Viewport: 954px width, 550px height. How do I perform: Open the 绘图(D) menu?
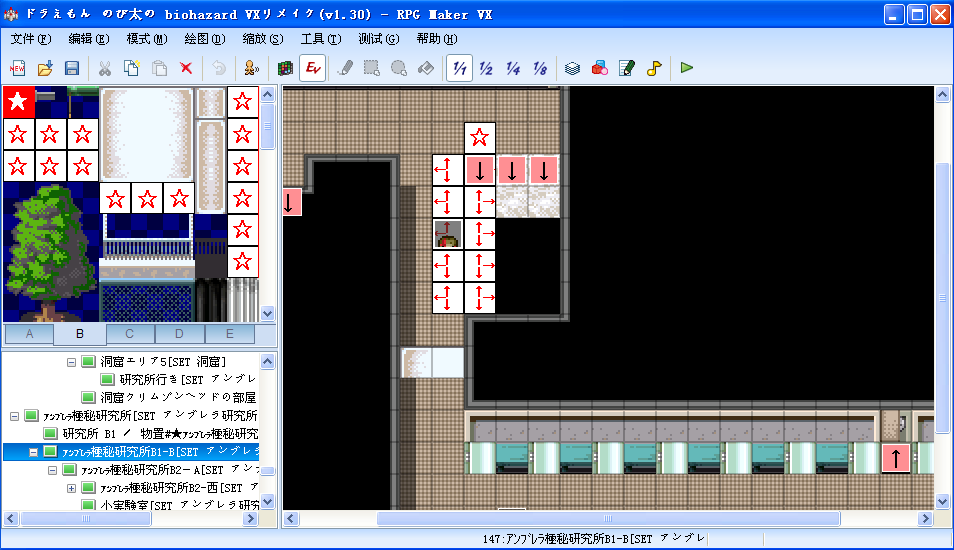point(205,39)
